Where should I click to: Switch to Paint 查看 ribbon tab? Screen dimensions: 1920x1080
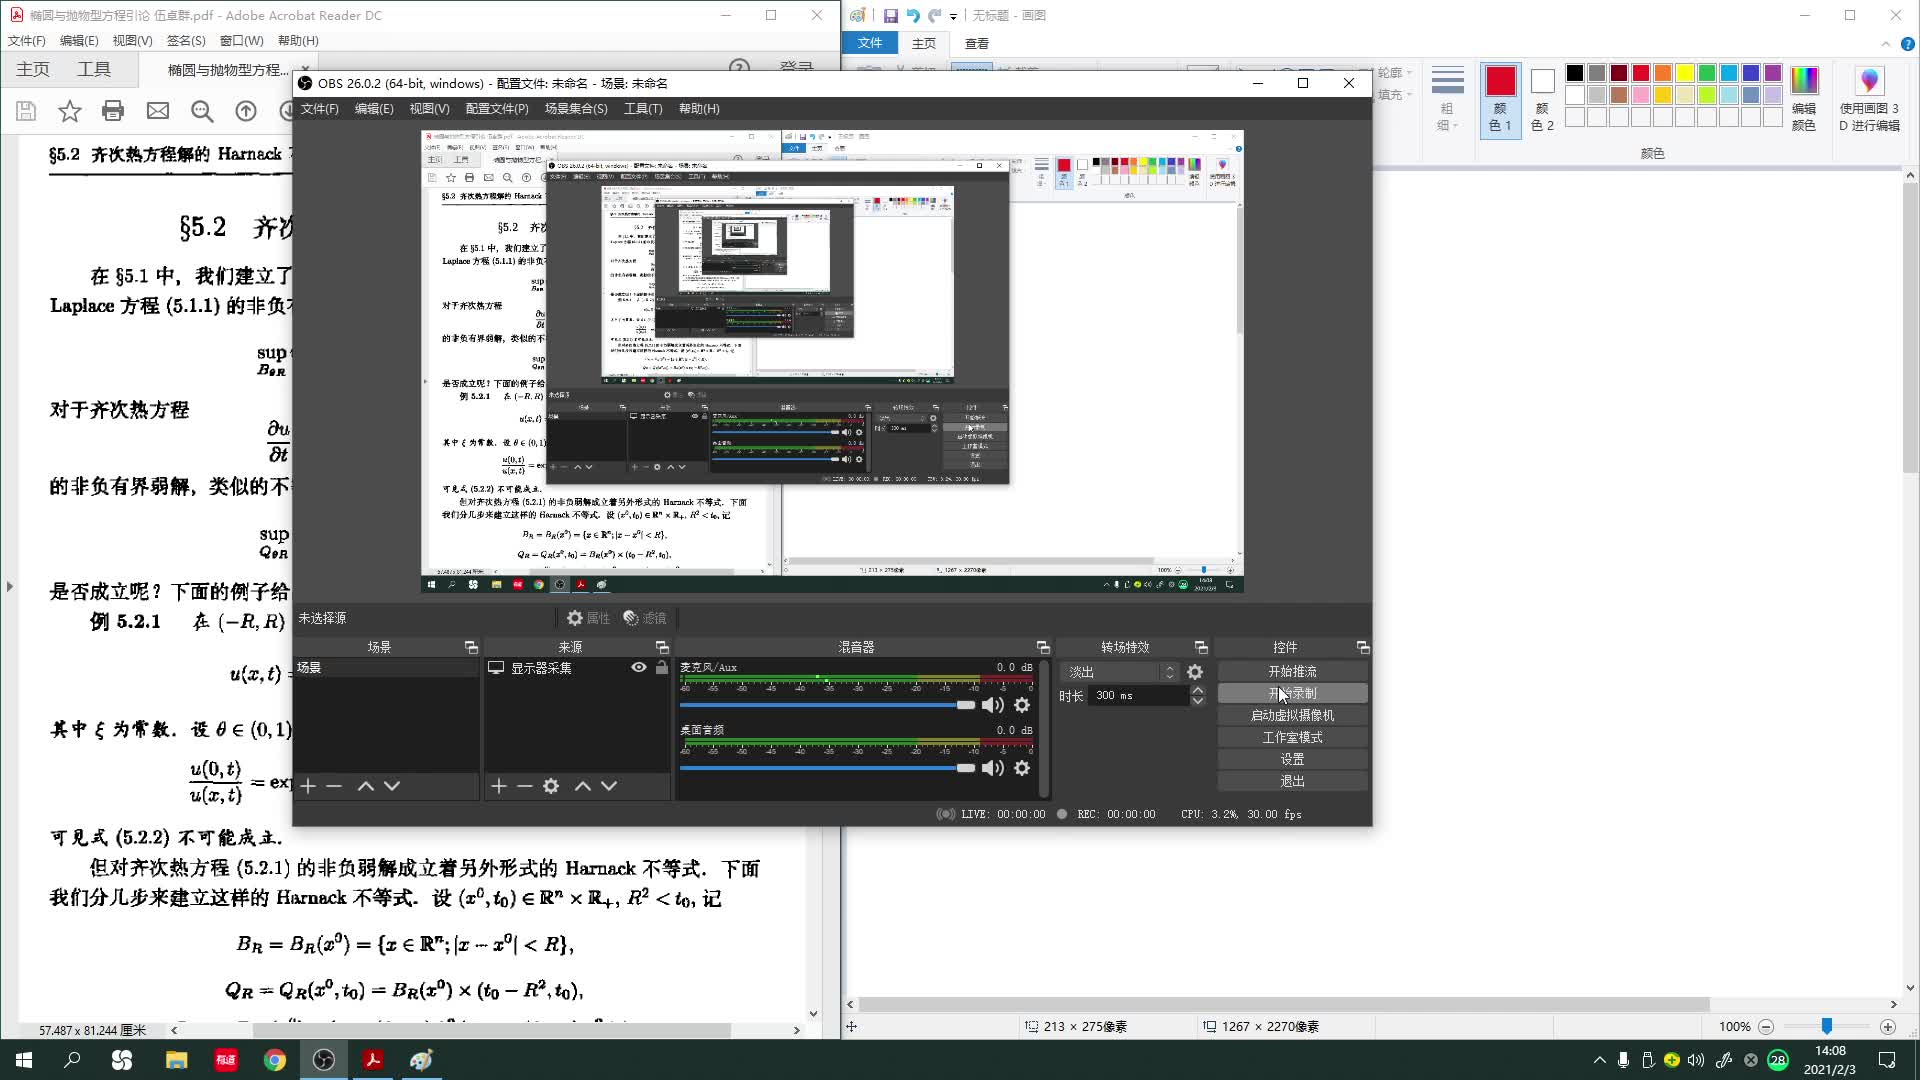[x=977, y=43]
